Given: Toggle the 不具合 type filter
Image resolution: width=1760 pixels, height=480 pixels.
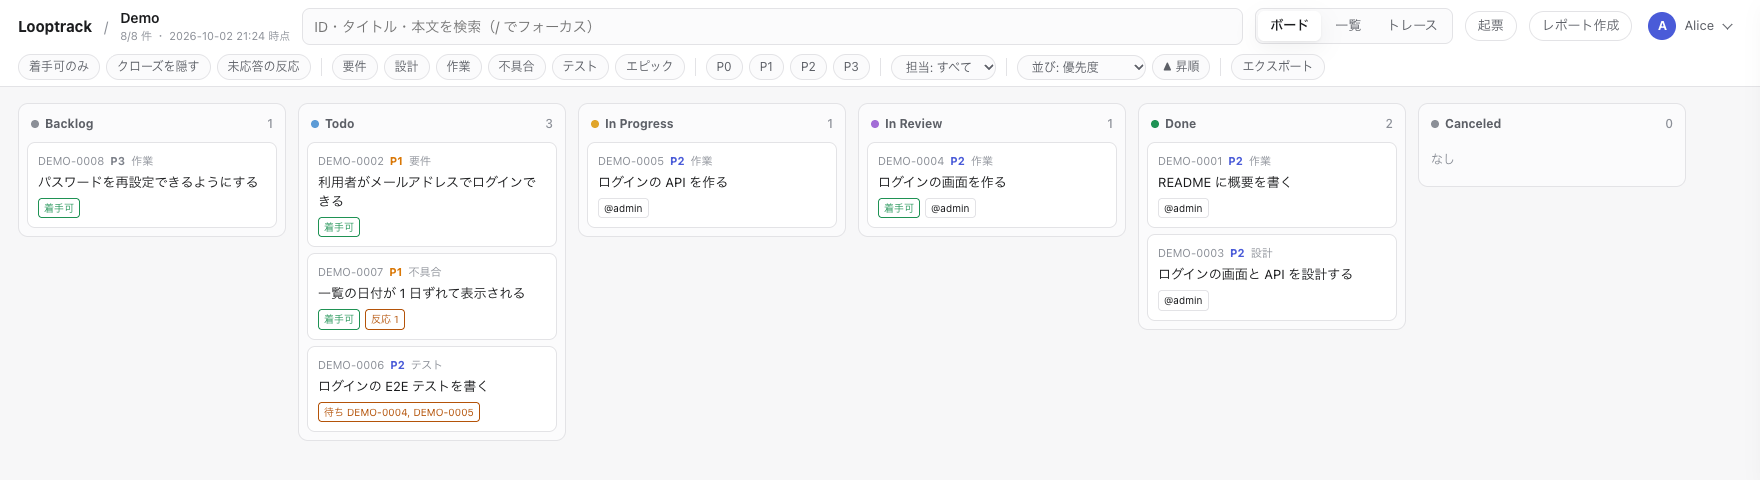Looking at the screenshot, I should click(517, 67).
